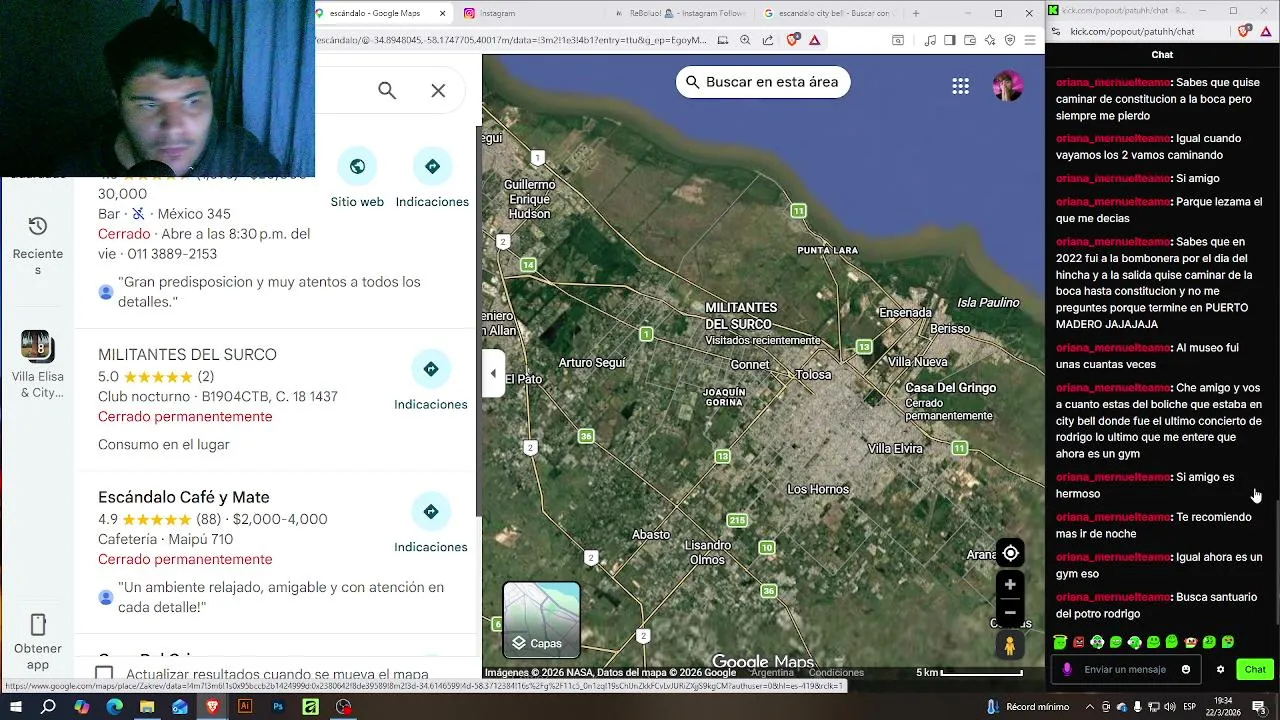Open the chat settings gear icon

click(x=1220, y=670)
